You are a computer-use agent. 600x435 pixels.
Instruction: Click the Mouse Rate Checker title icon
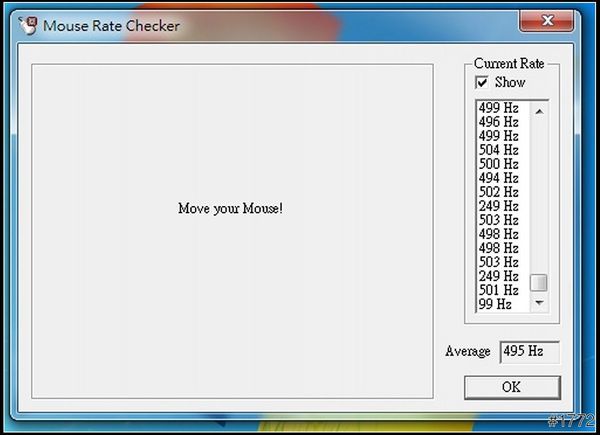28,26
